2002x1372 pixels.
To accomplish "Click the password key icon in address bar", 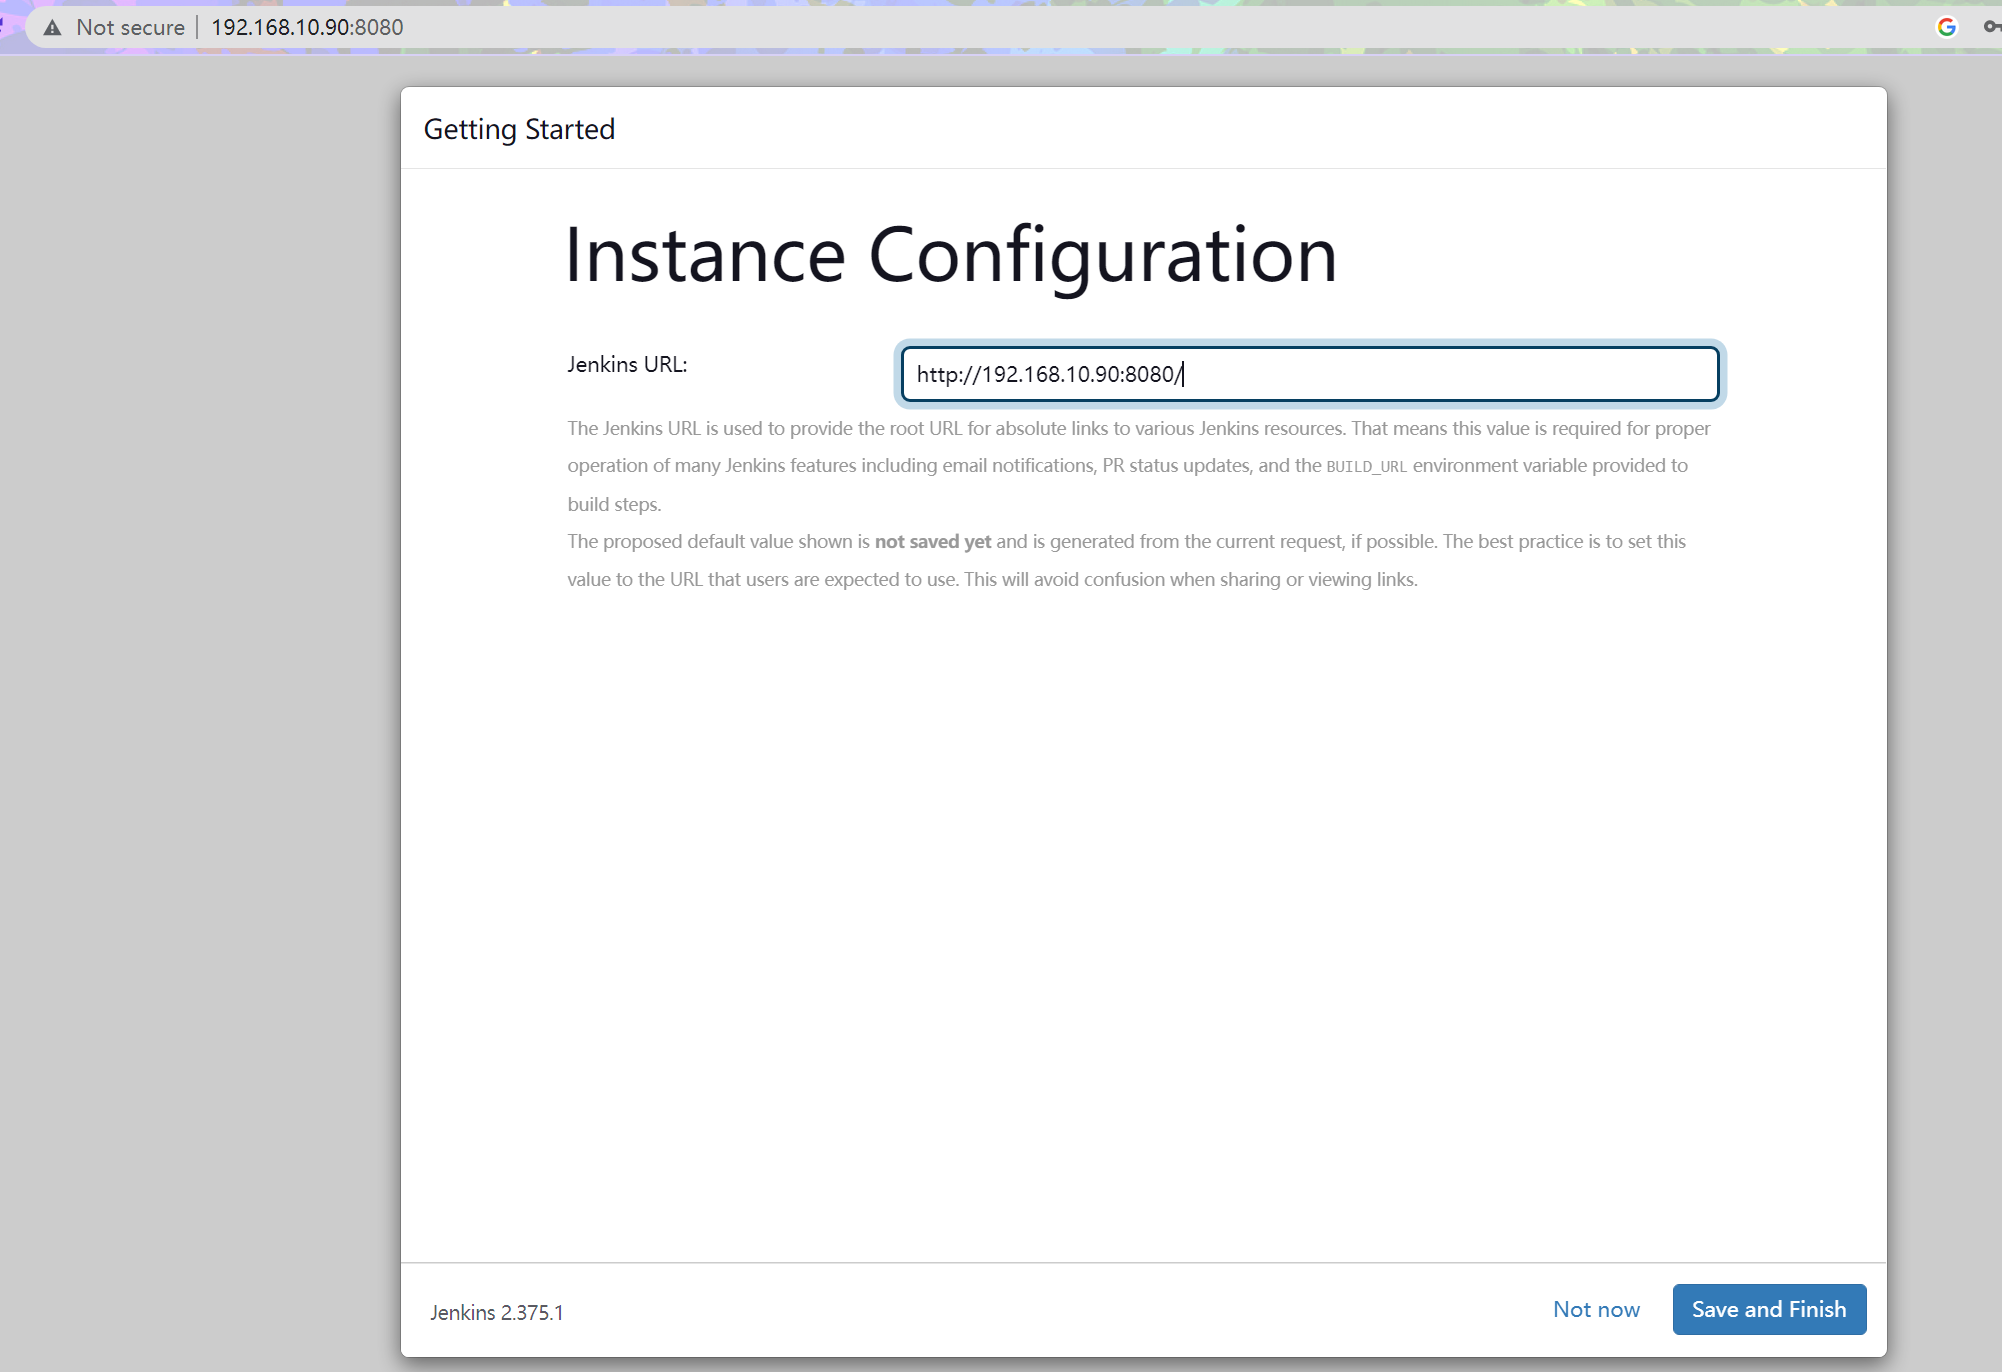I will [1992, 27].
